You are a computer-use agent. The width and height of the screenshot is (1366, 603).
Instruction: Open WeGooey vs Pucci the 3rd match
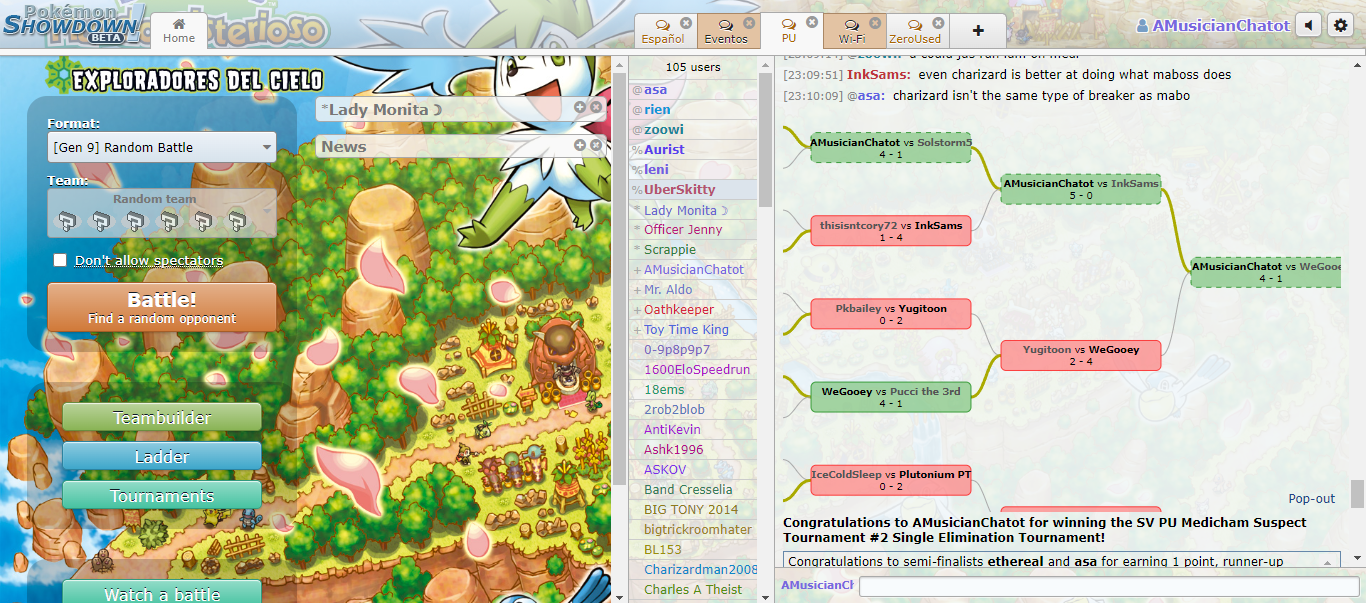click(890, 397)
